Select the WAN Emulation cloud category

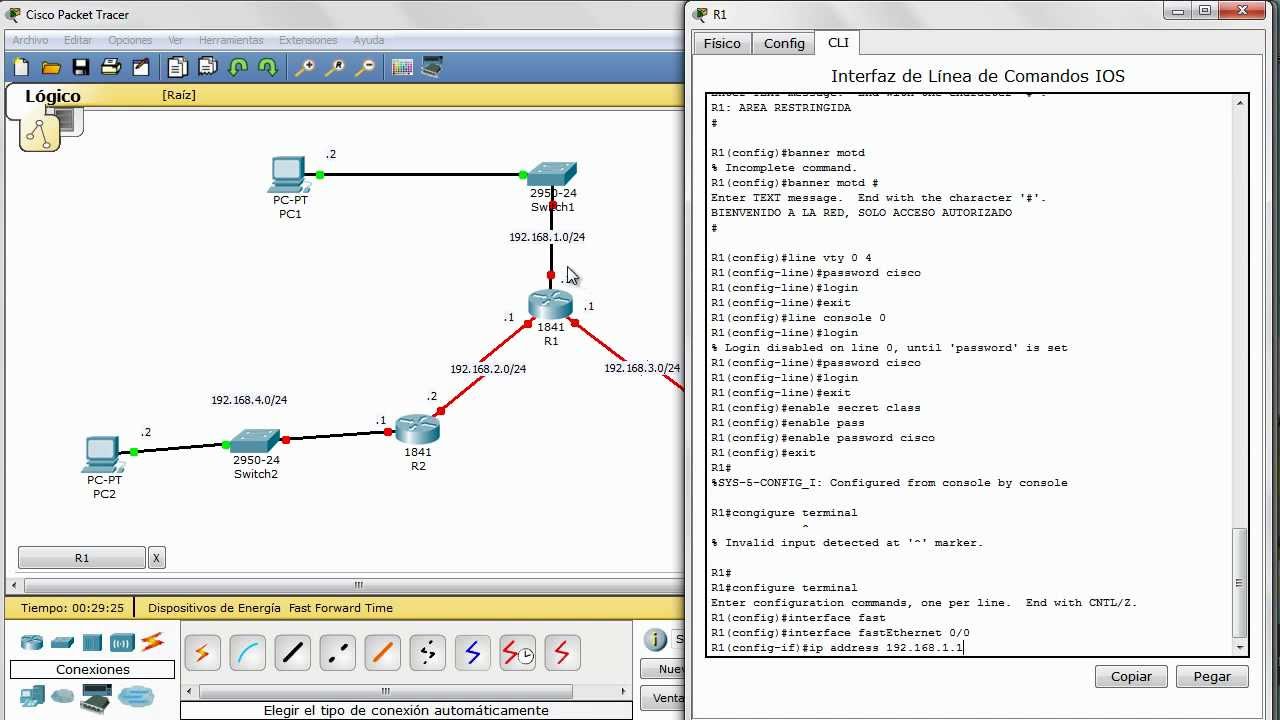point(63,696)
